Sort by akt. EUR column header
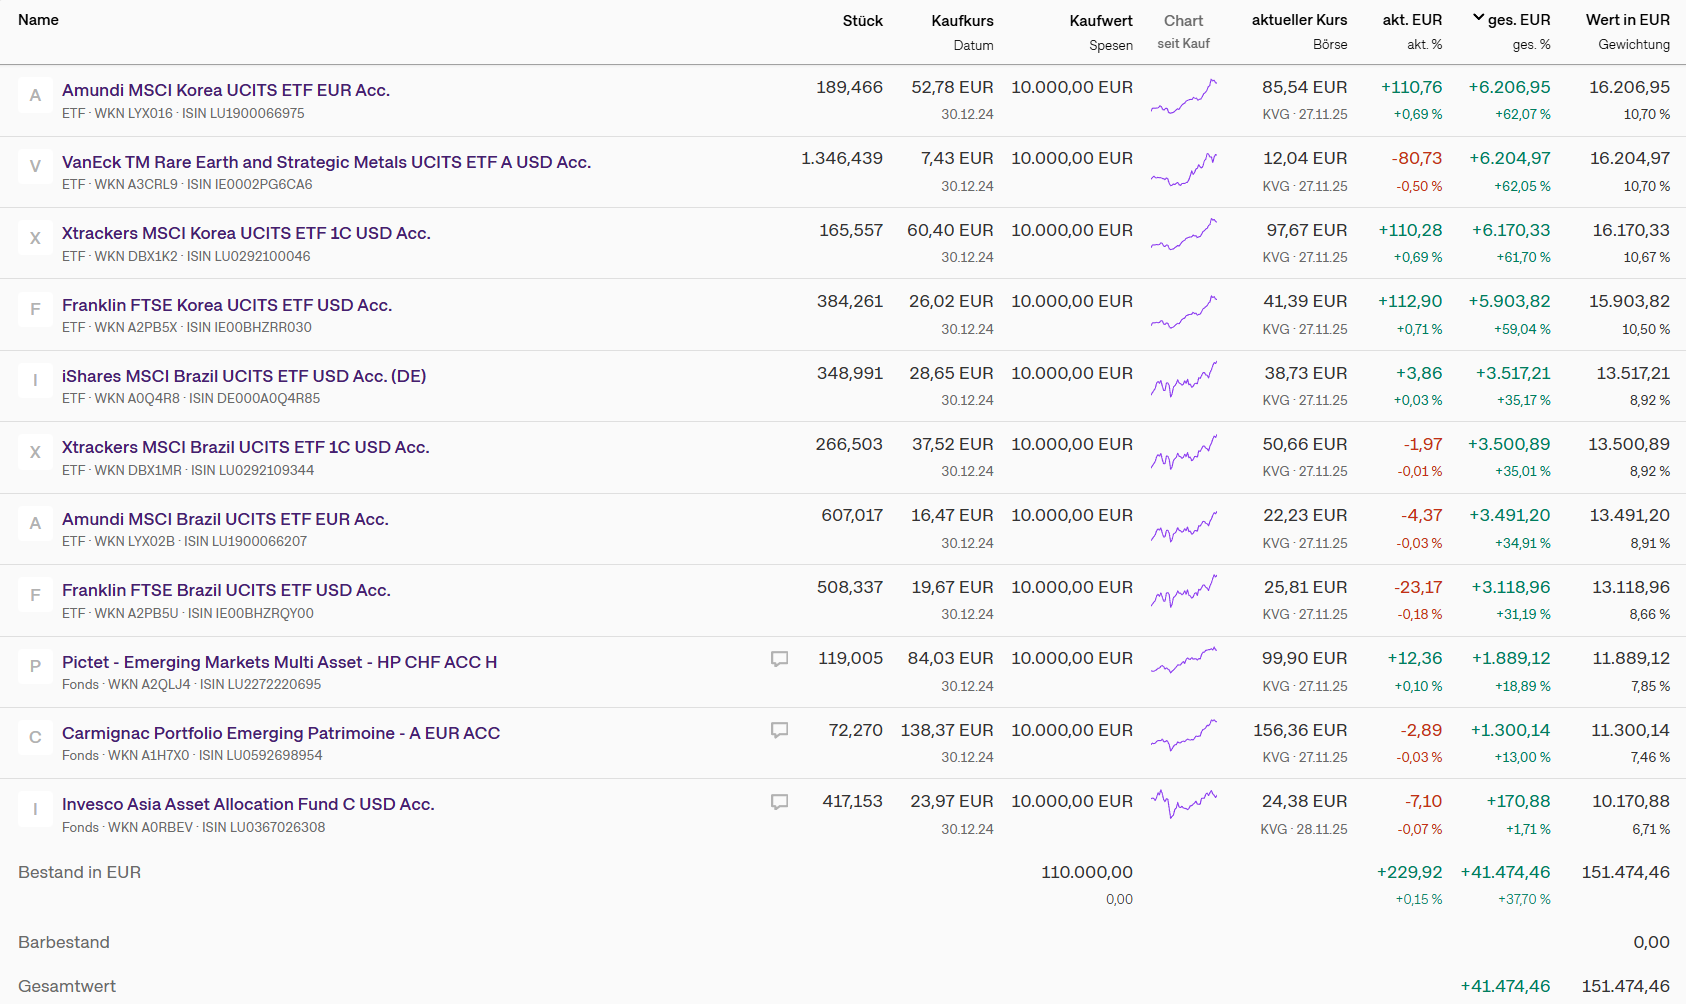This screenshot has width=1686, height=1004. (1412, 20)
